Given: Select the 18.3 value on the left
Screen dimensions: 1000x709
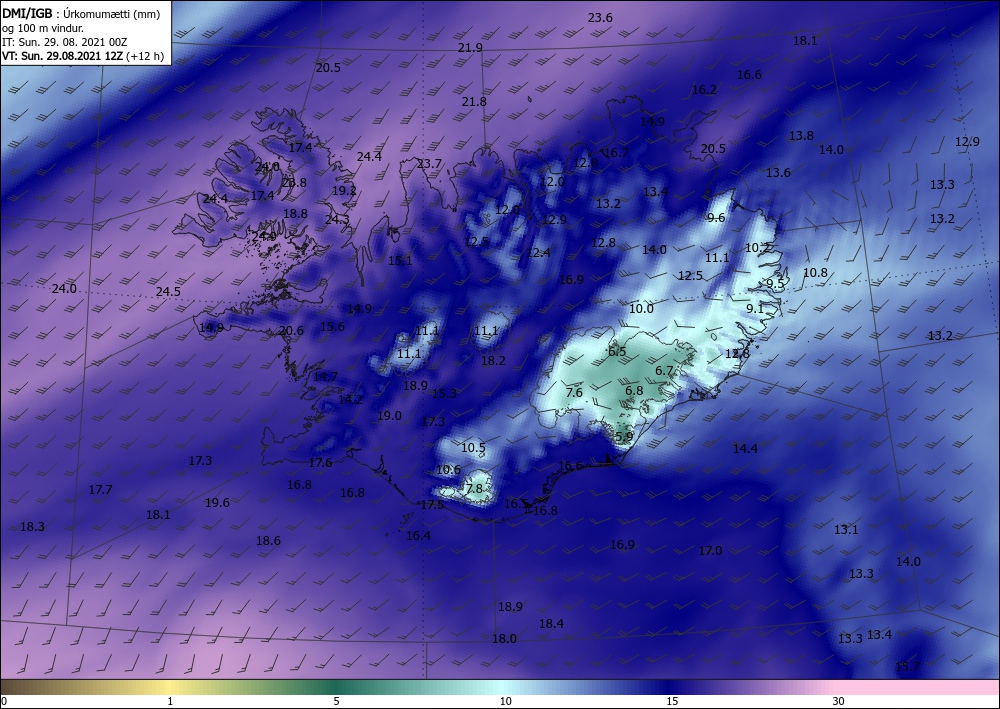Looking at the screenshot, I should click(x=33, y=527).
